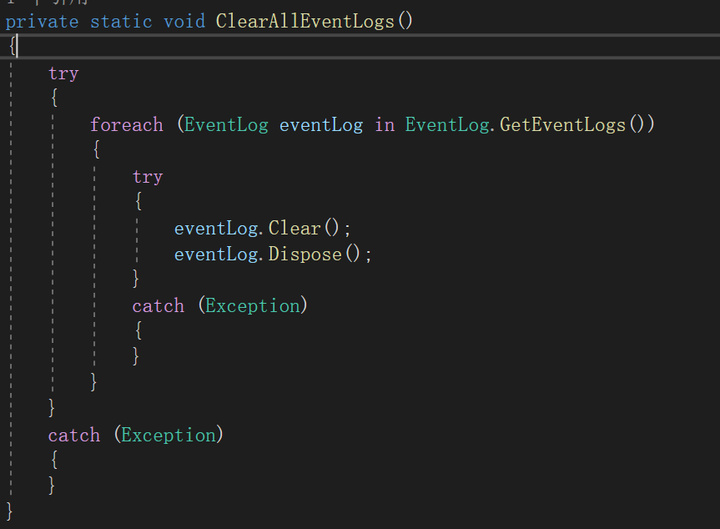Click the inner 'catch' keyword inside foreach
720x529 pixels.
click(x=158, y=306)
